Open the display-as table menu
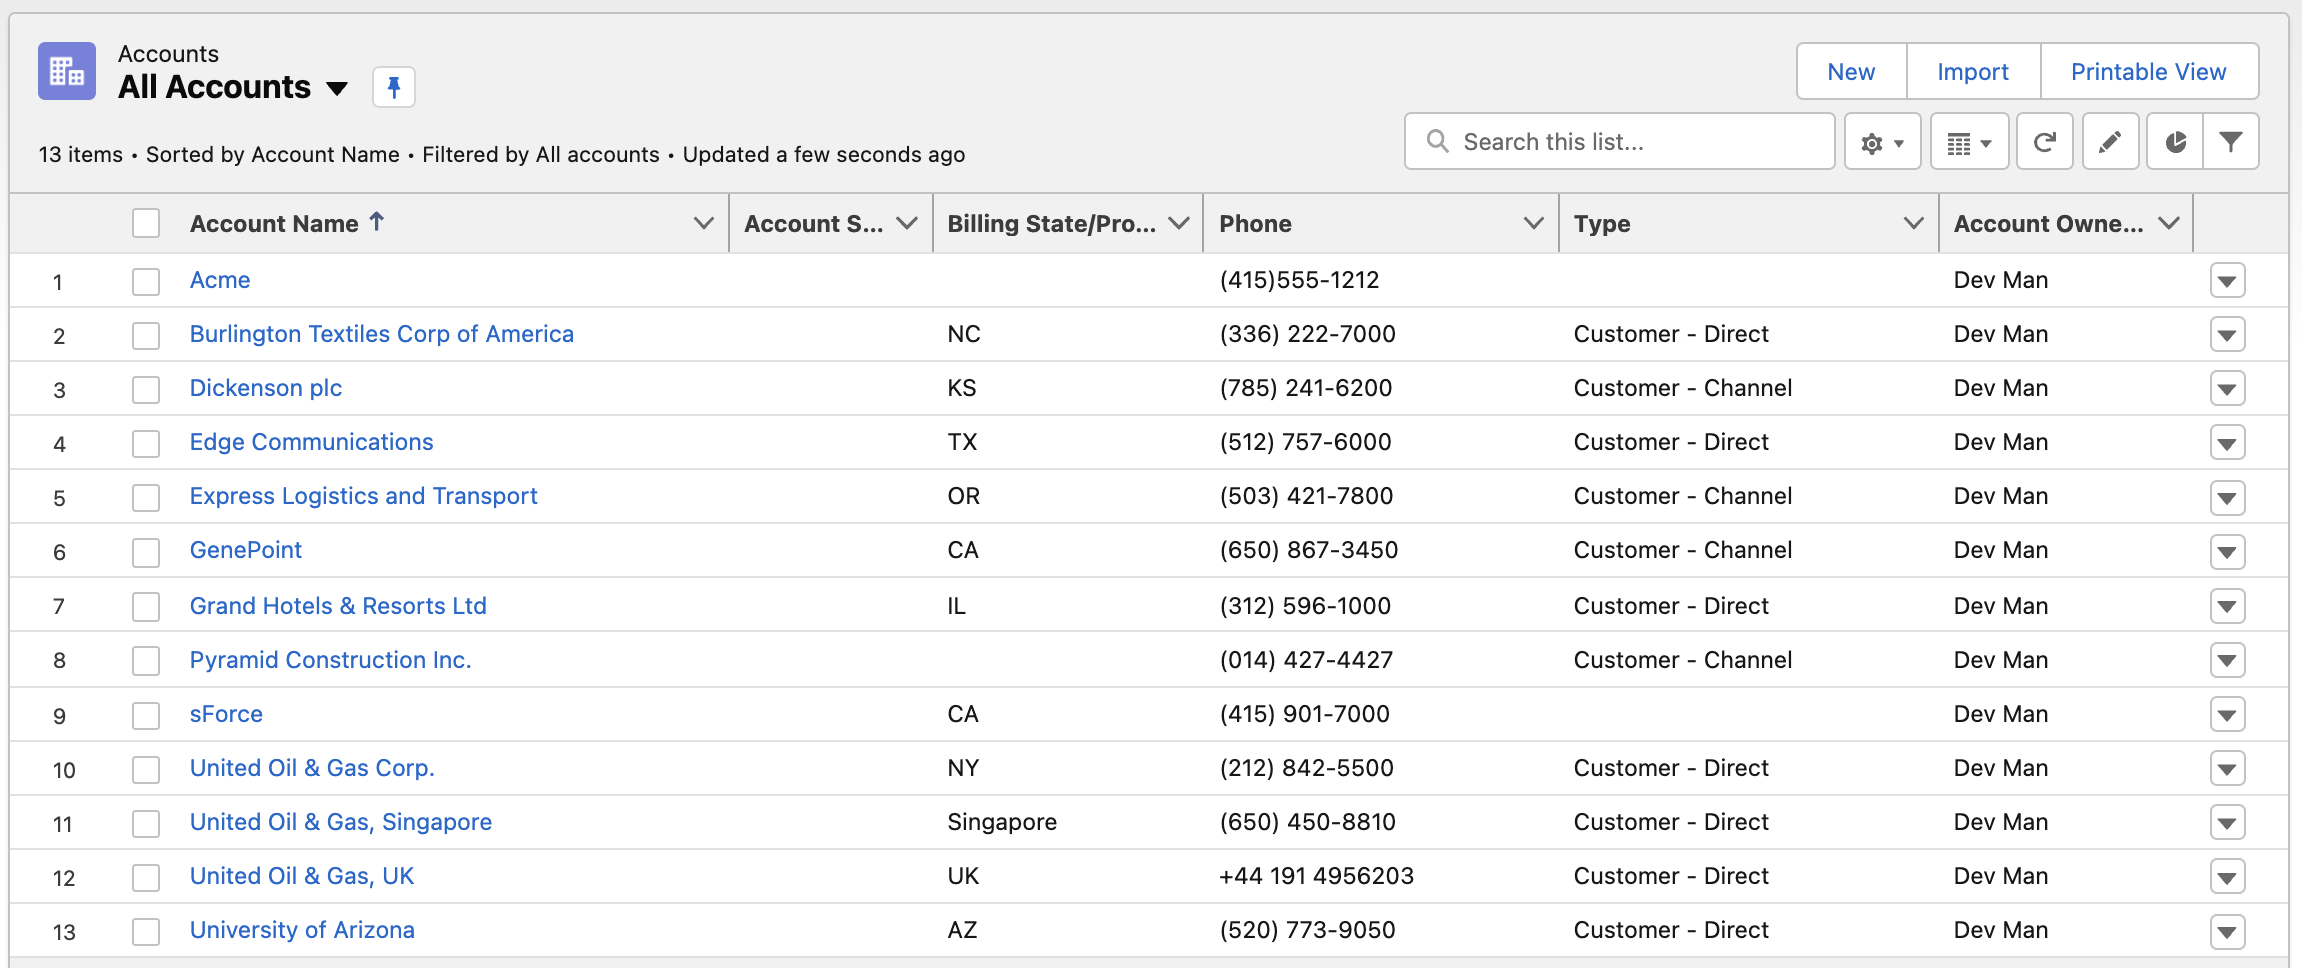The height and width of the screenshot is (968, 2302). pos(1969,142)
